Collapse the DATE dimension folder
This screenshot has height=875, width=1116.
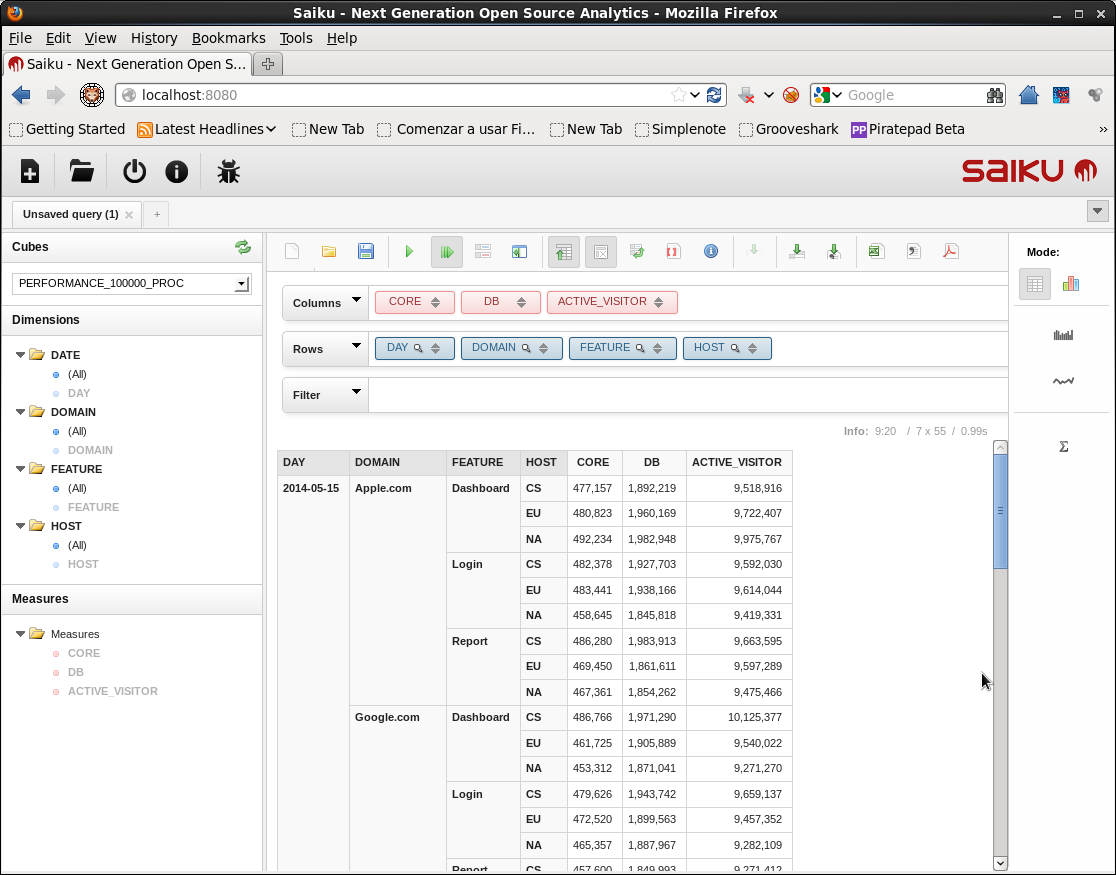(21, 355)
